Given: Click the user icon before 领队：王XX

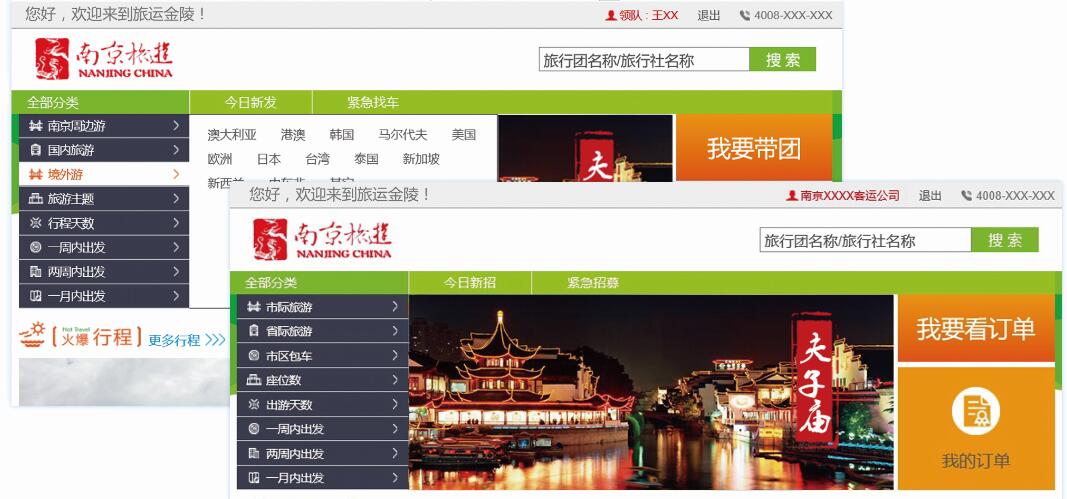Looking at the screenshot, I should (611, 15).
